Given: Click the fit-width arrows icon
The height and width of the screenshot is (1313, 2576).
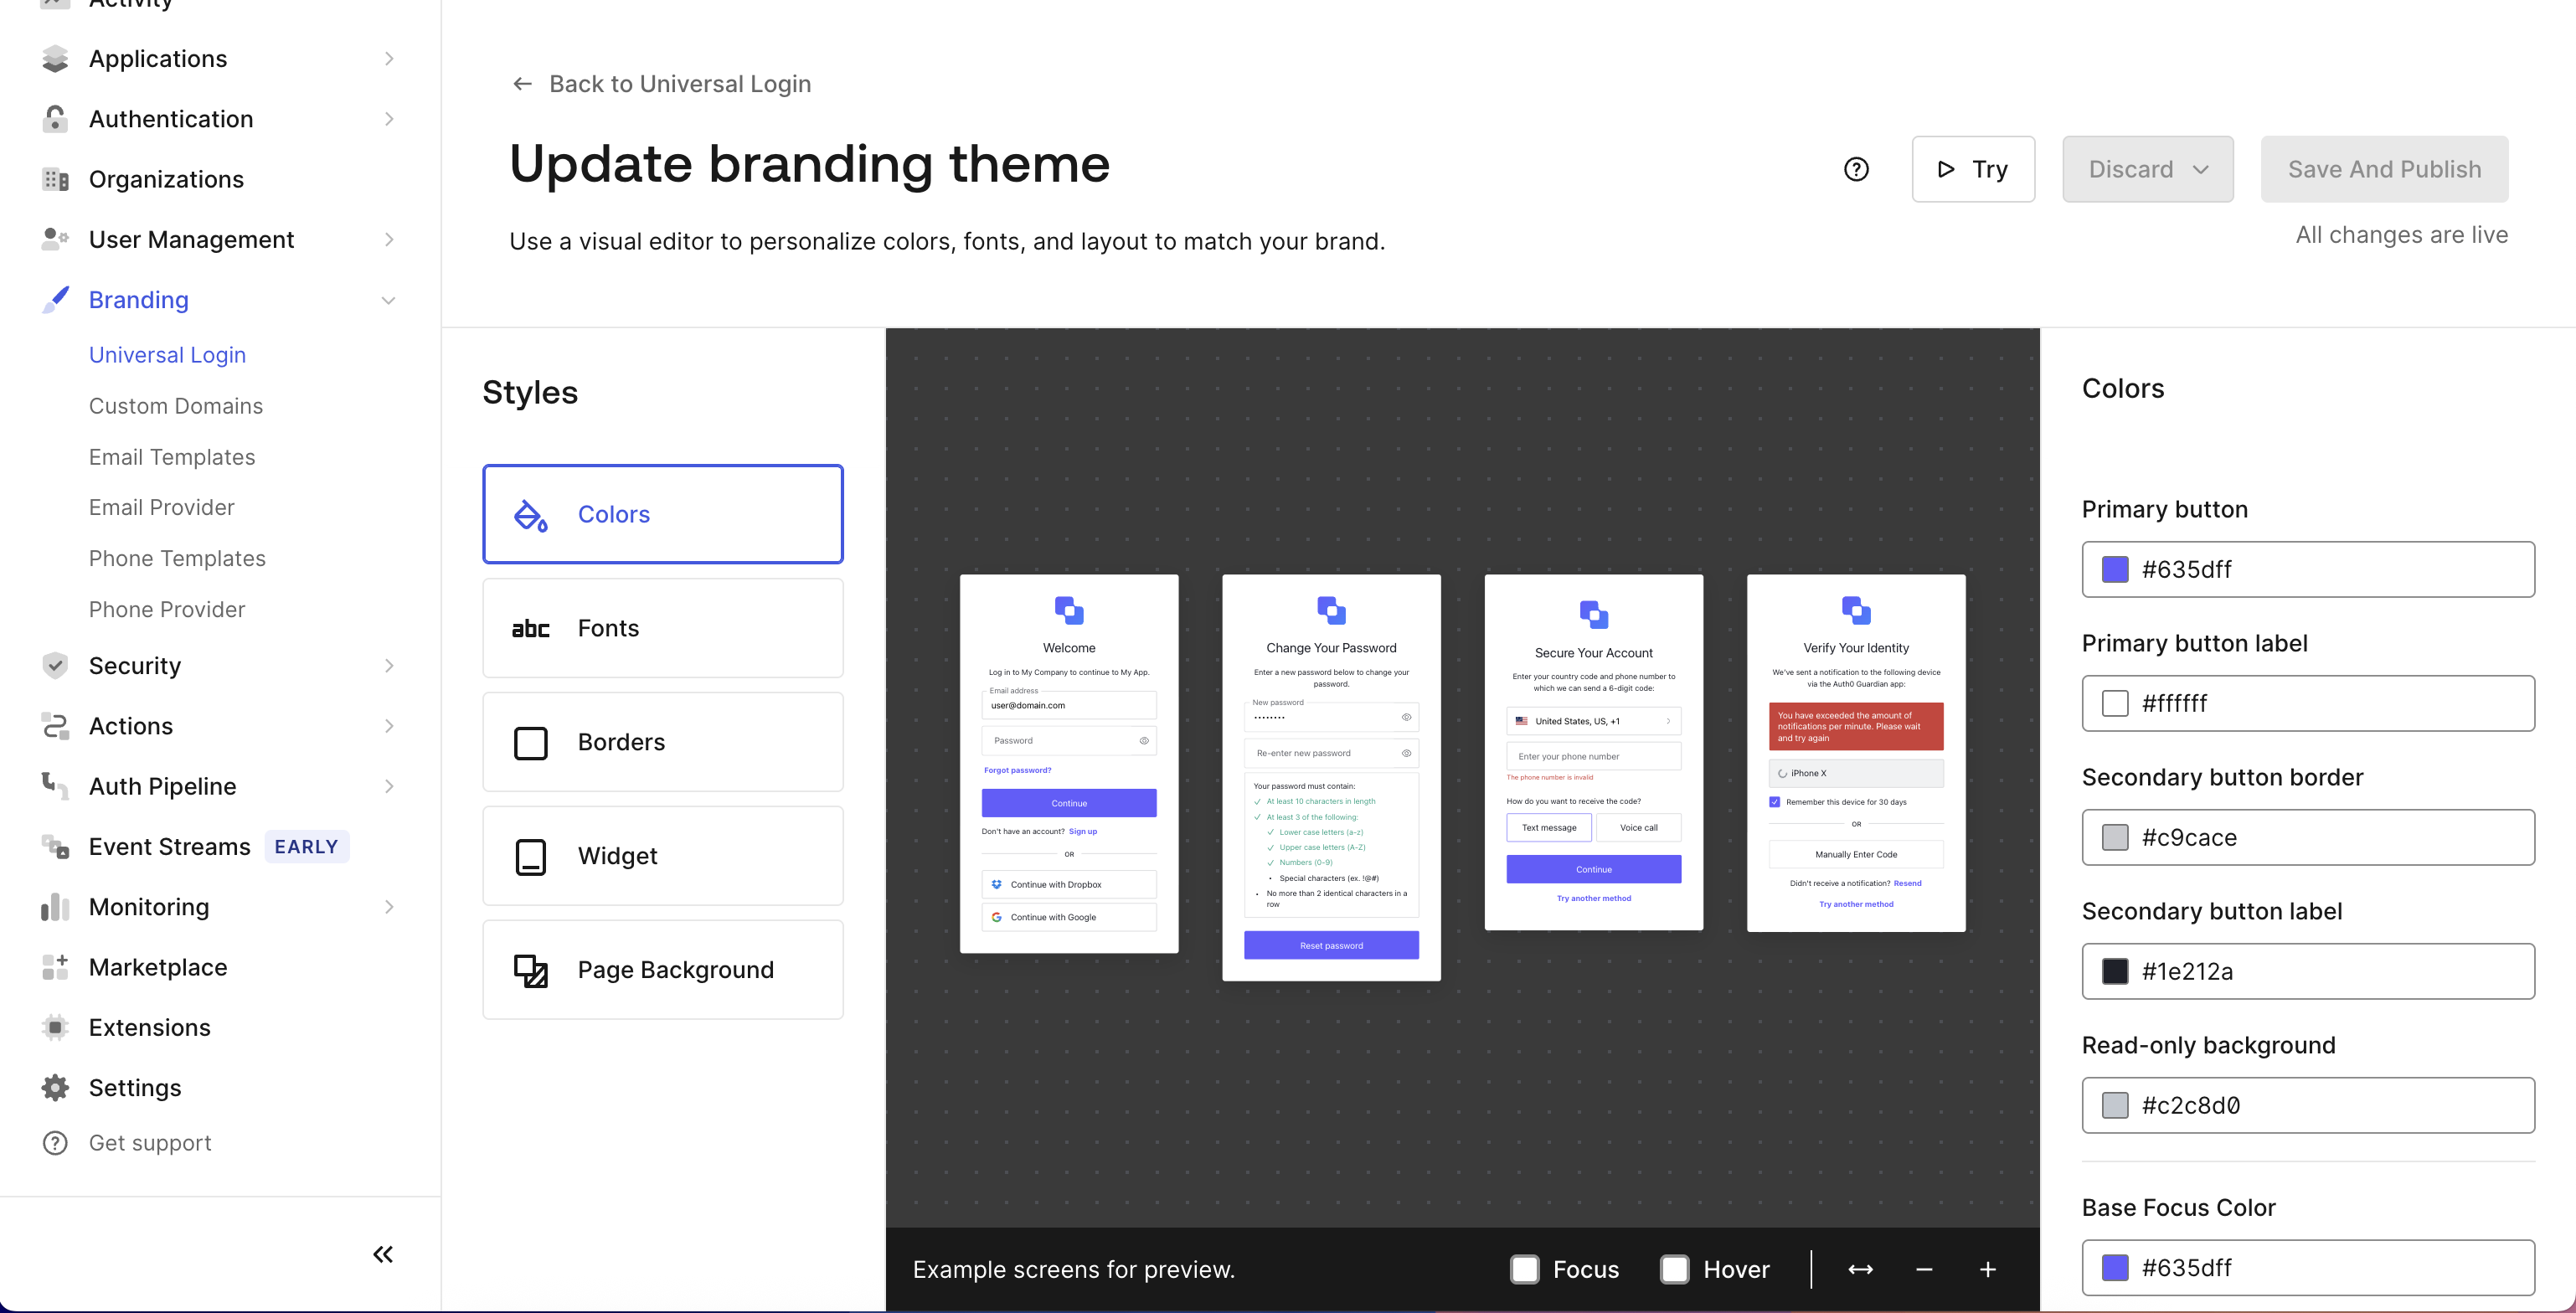Looking at the screenshot, I should [1860, 1269].
